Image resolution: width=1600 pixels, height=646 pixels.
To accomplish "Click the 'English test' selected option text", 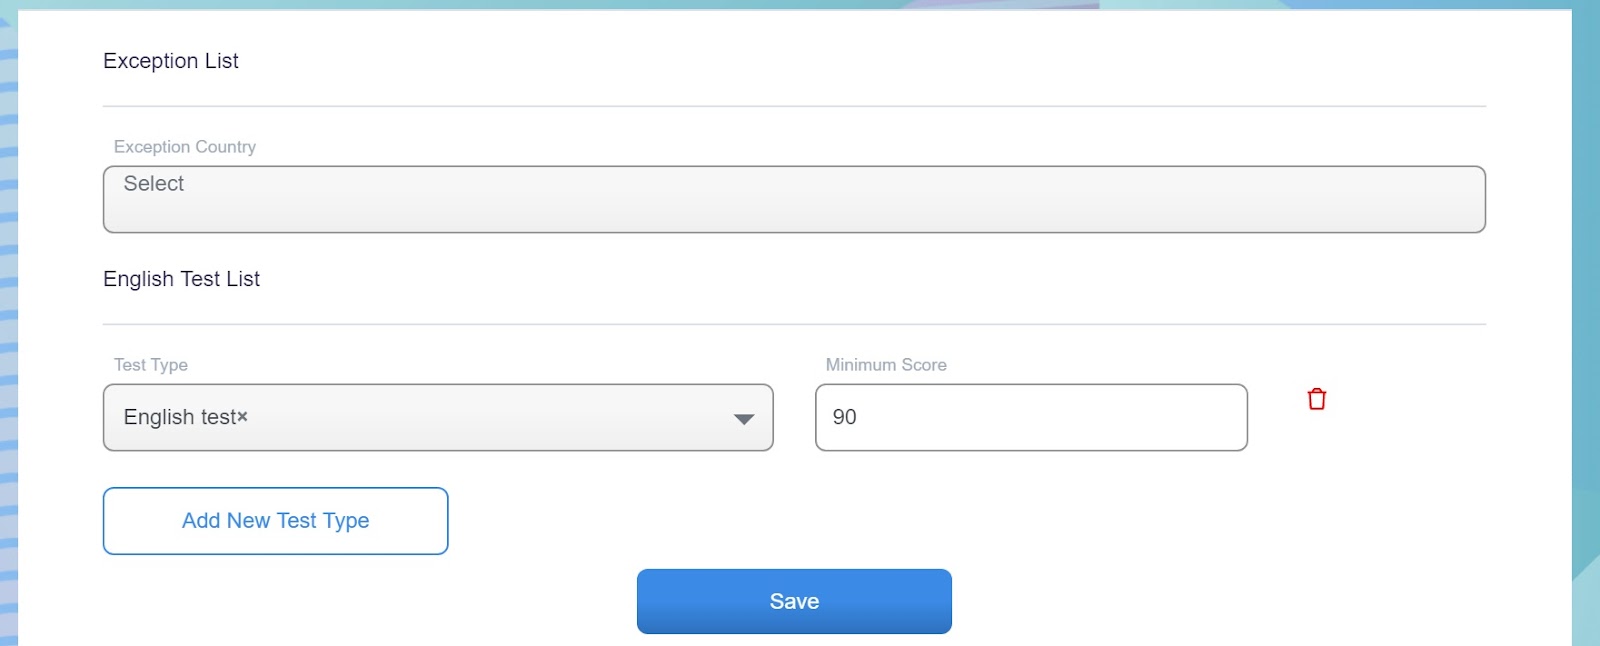I will click(x=180, y=417).
